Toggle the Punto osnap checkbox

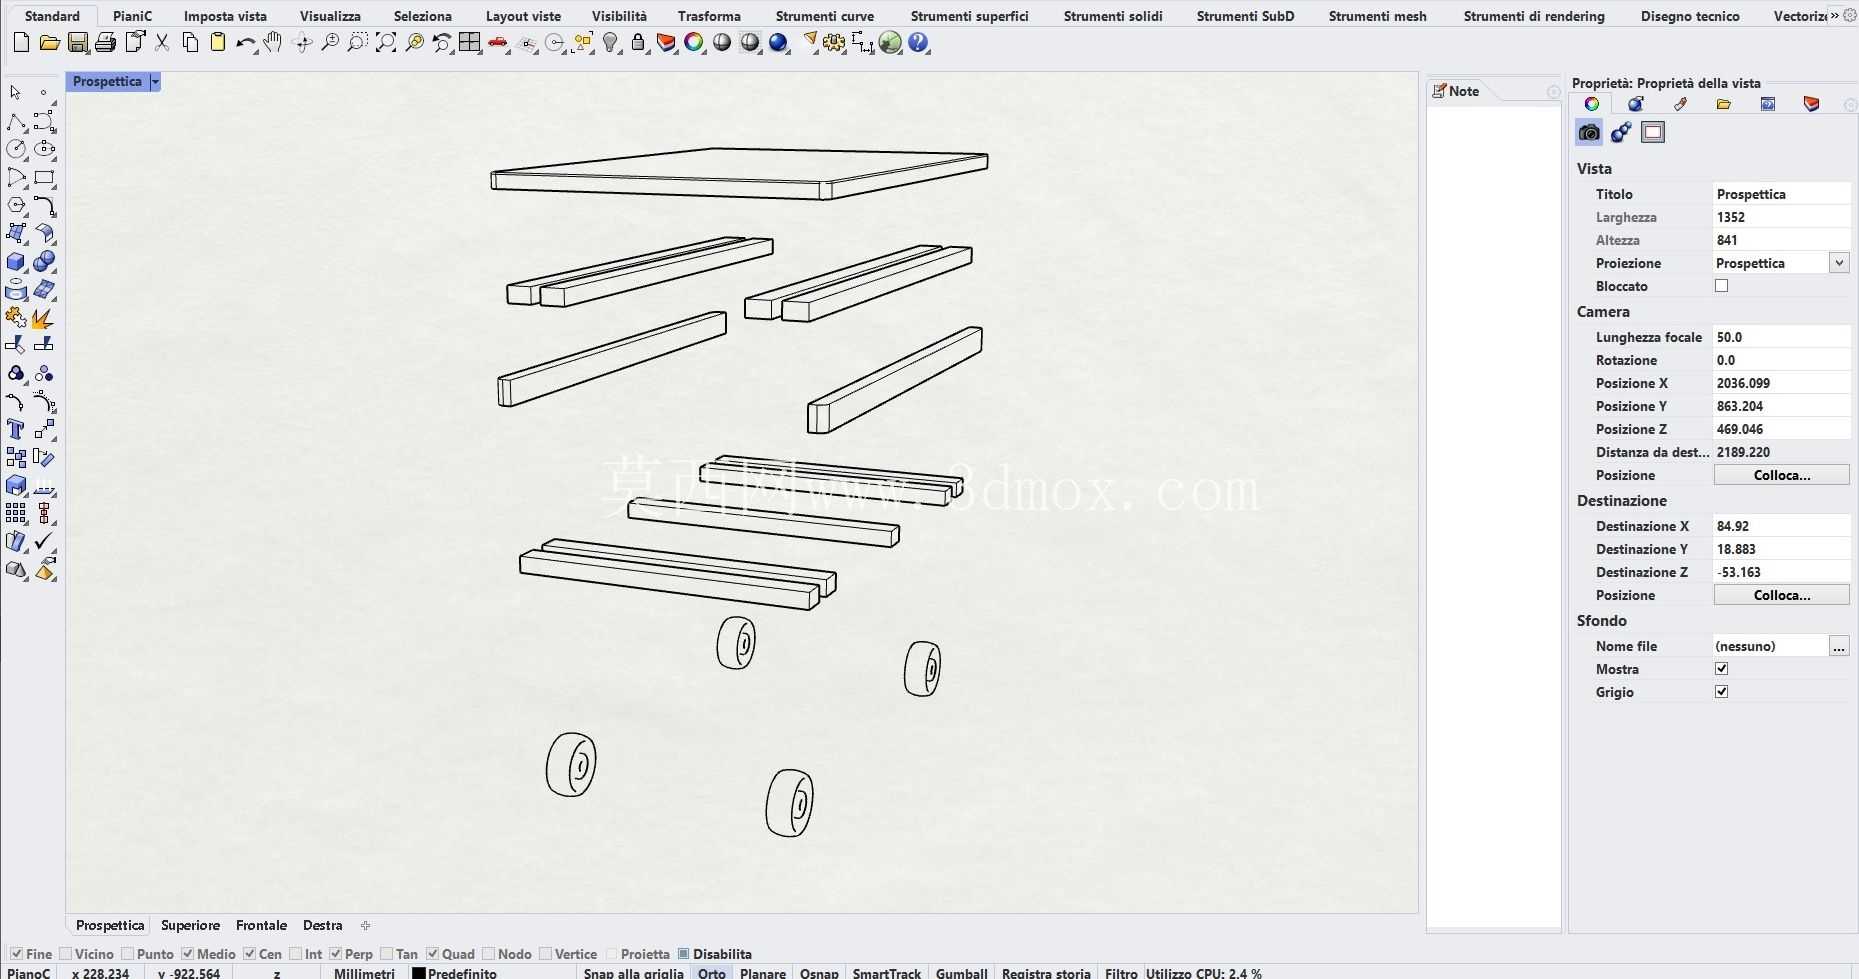coord(128,954)
